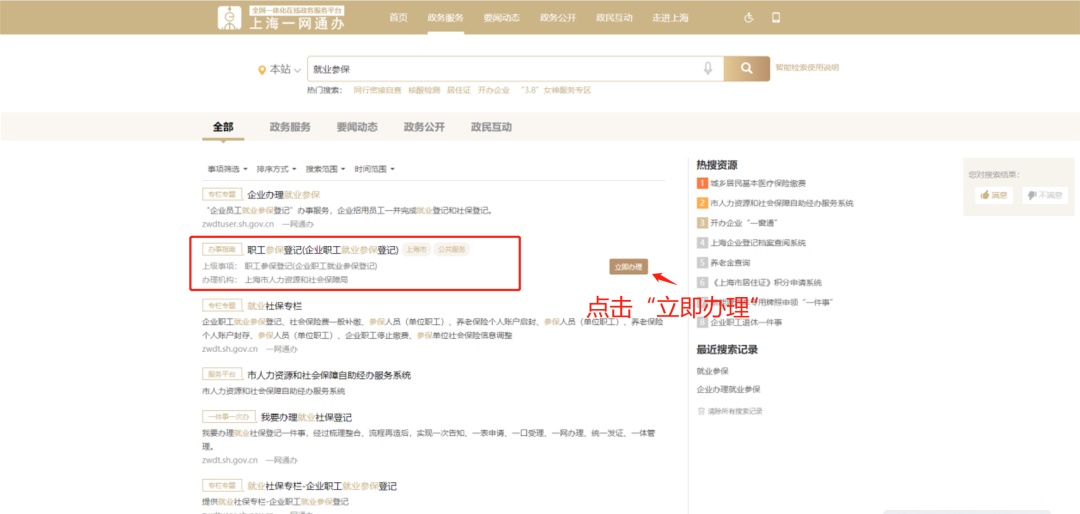Activate microphone voice search icon

click(708, 68)
